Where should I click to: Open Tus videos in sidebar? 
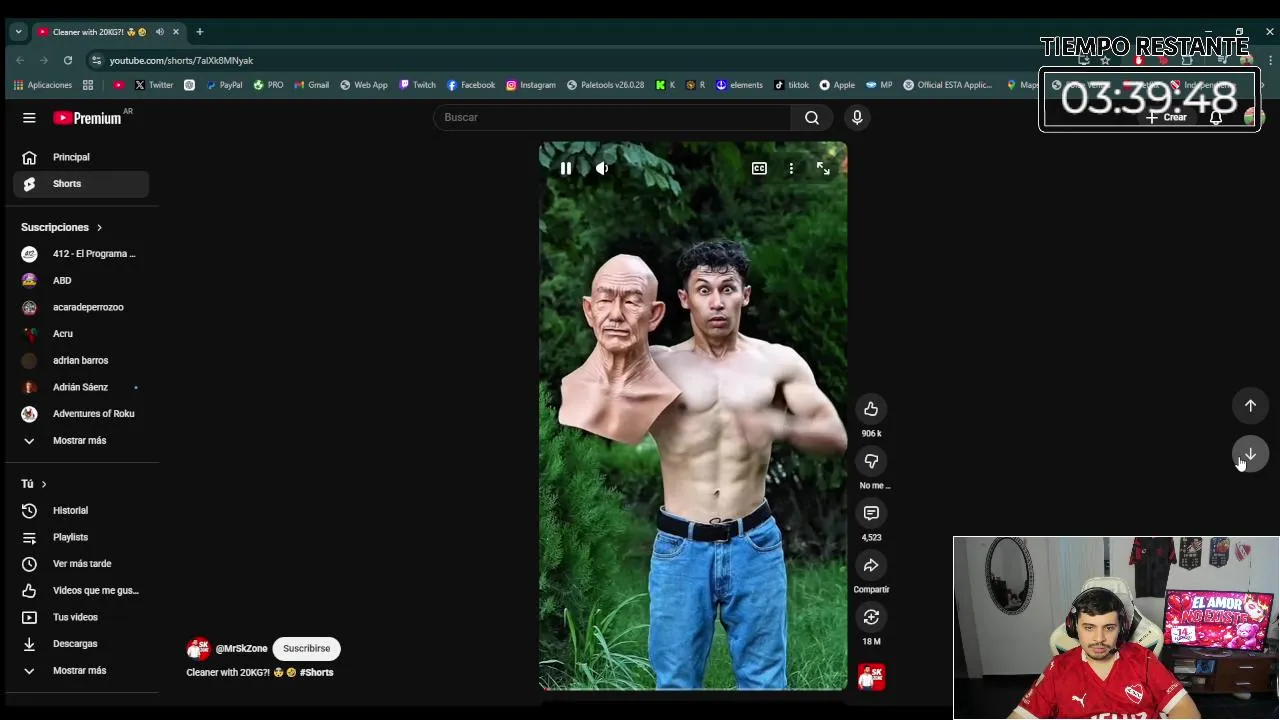click(81, 617)
